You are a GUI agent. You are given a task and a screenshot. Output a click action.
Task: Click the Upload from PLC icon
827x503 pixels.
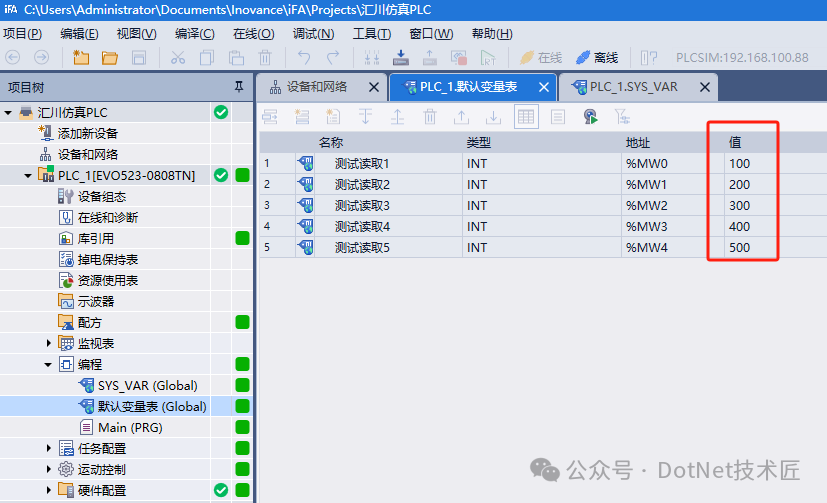click(x=430, y=57)
